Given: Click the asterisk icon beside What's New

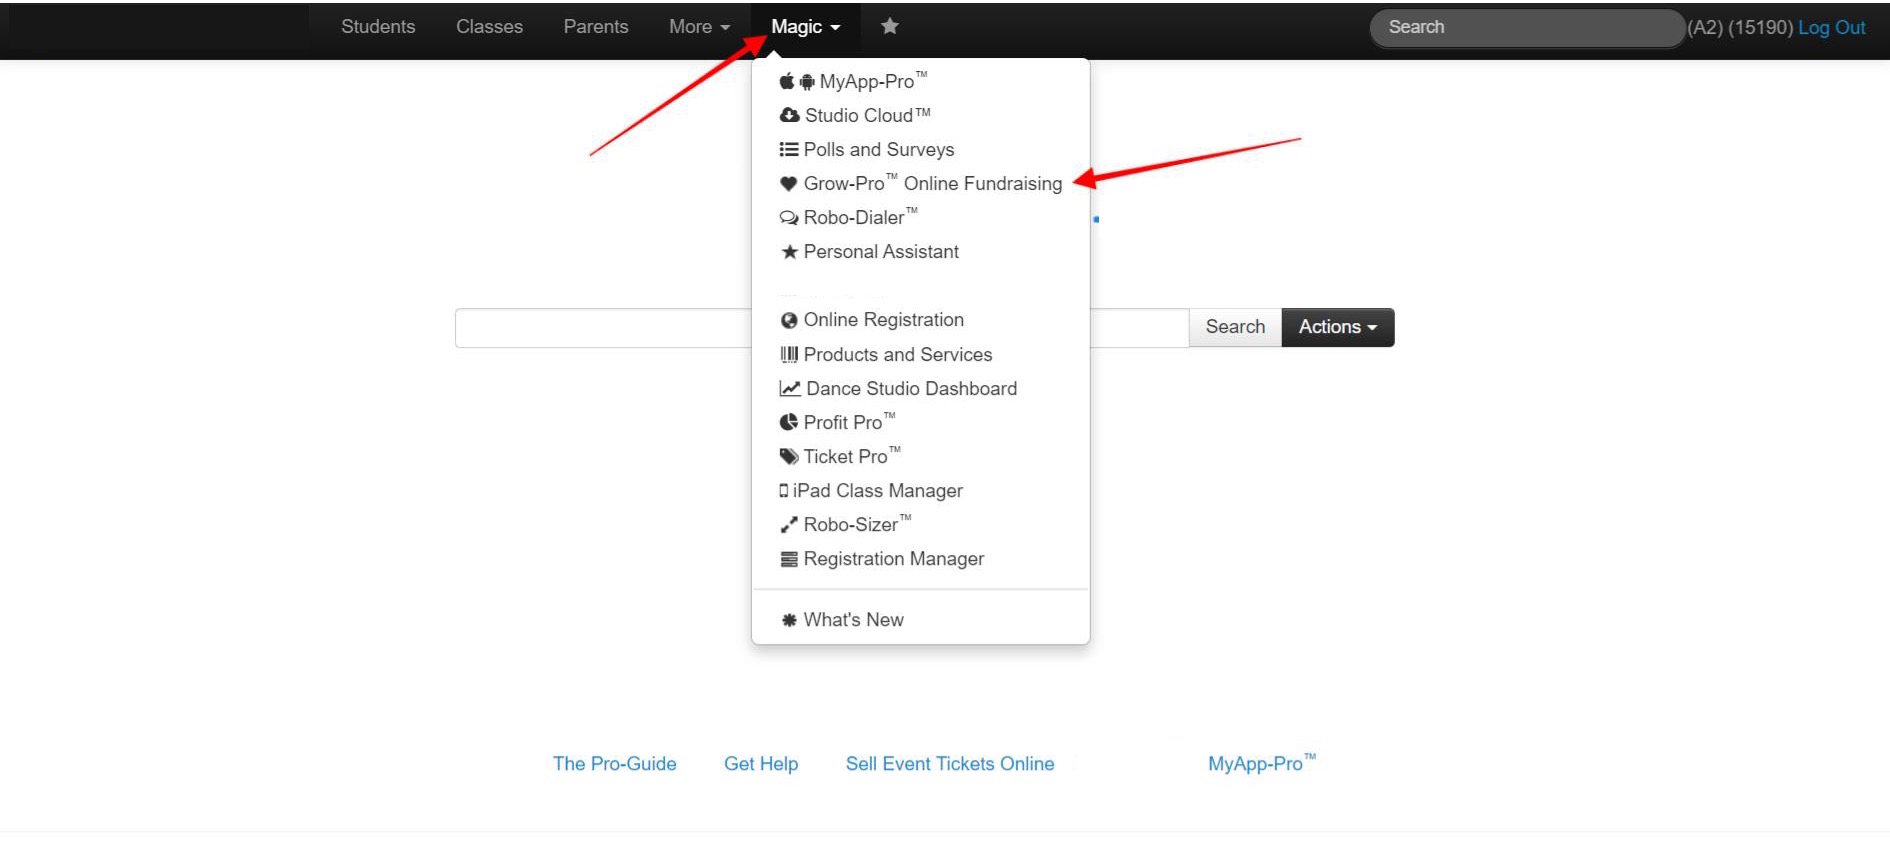Looking at the screenshot, I should [x=789, y=620].
